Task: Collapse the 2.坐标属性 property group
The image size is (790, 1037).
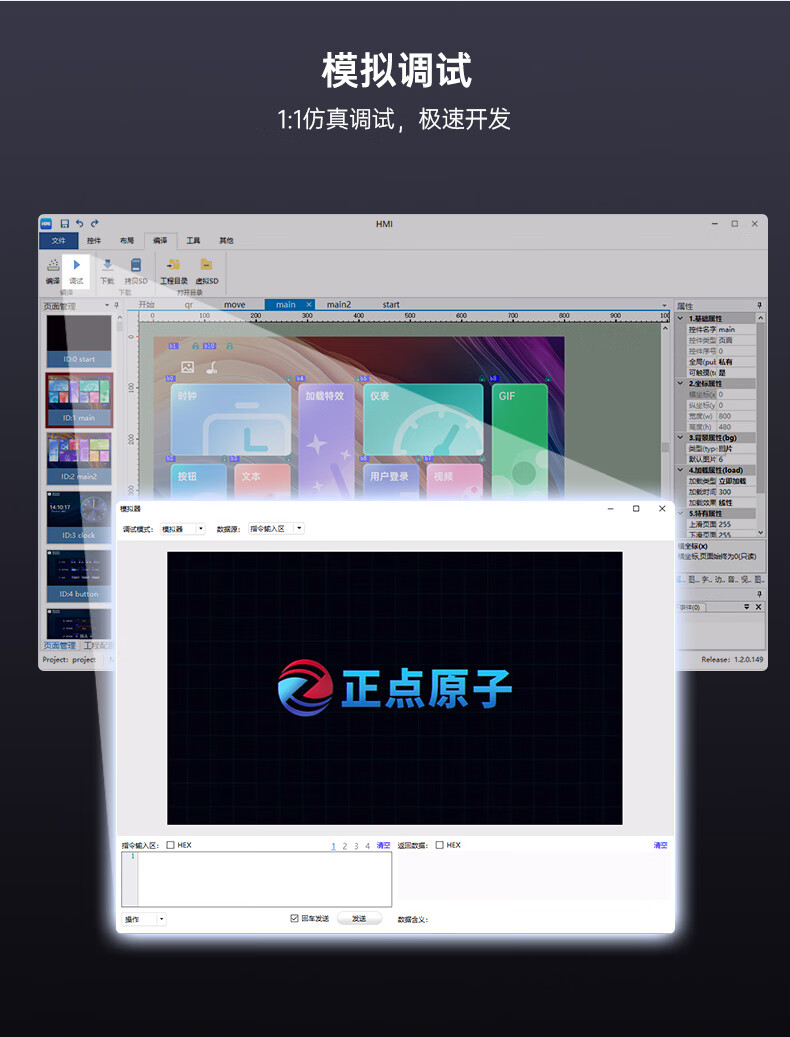Action: tap(680, 383)
